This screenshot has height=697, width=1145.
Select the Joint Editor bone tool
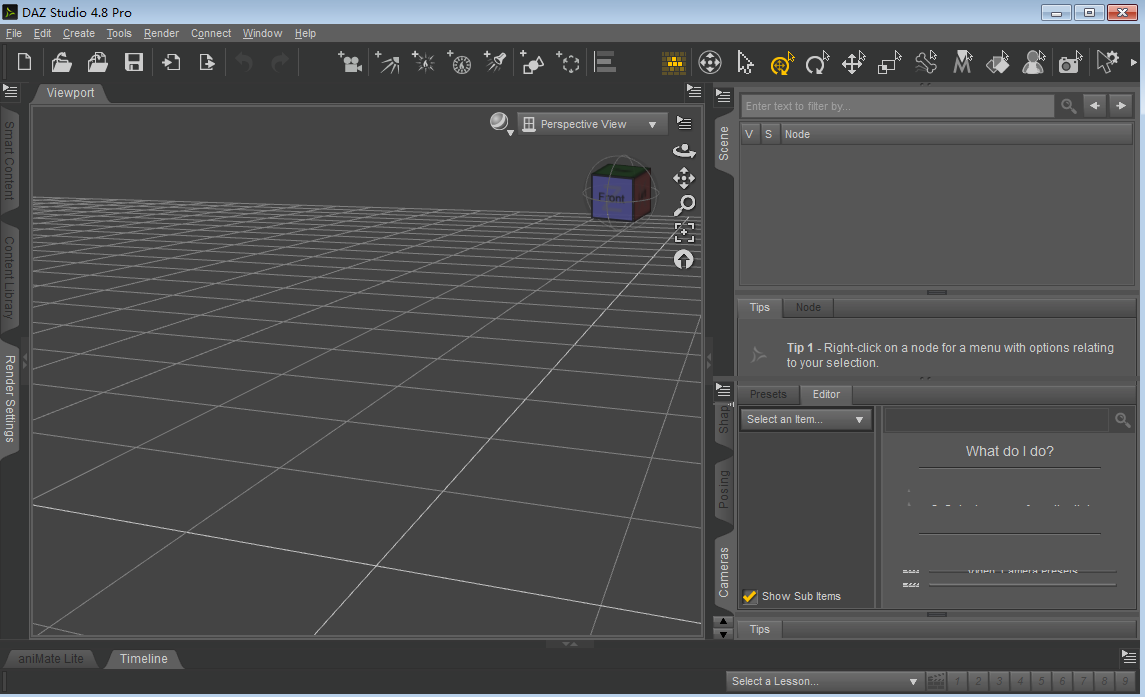(x=926, y=63)
